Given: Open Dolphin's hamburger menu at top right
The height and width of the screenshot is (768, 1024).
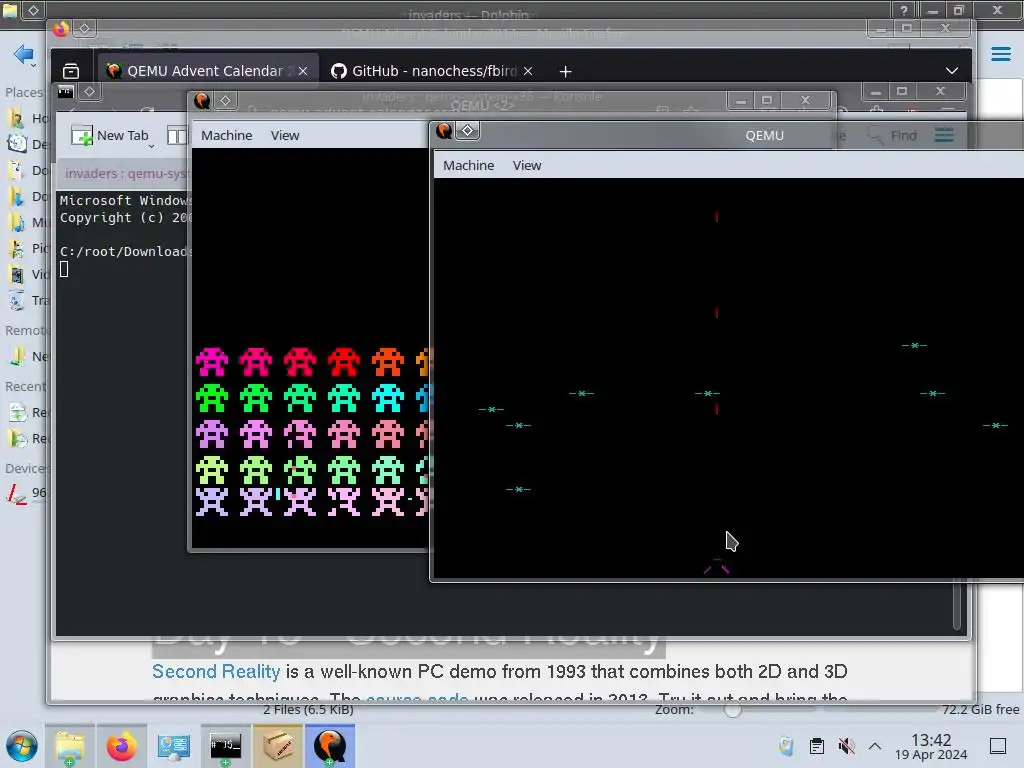Looking at the screenshot, I should [x=1000, y=54].
